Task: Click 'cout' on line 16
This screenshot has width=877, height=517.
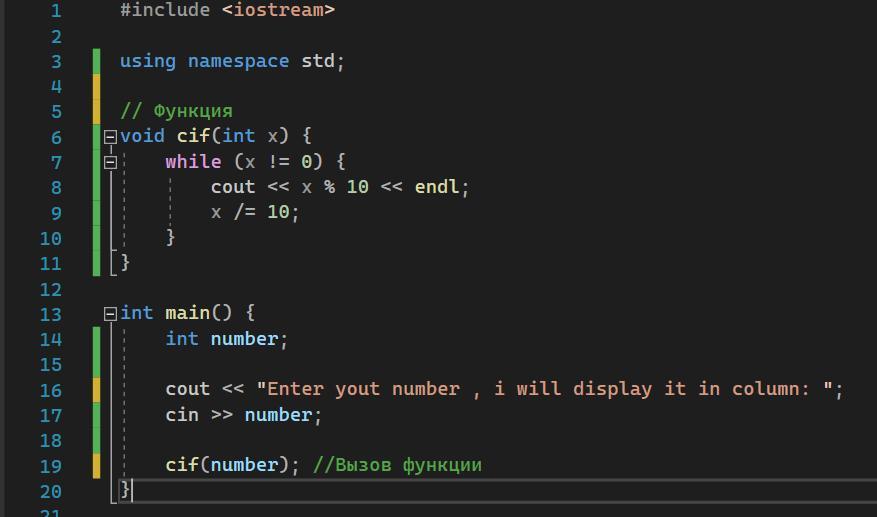Action: click(187, 389)
